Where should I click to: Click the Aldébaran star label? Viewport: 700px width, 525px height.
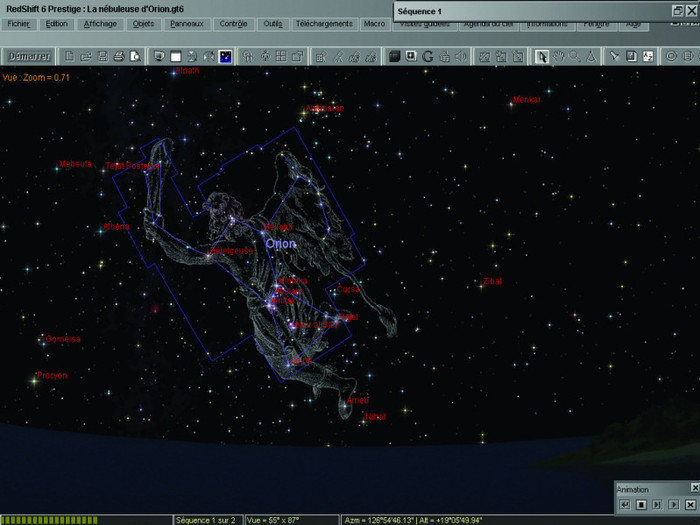(x=325, y=108)
